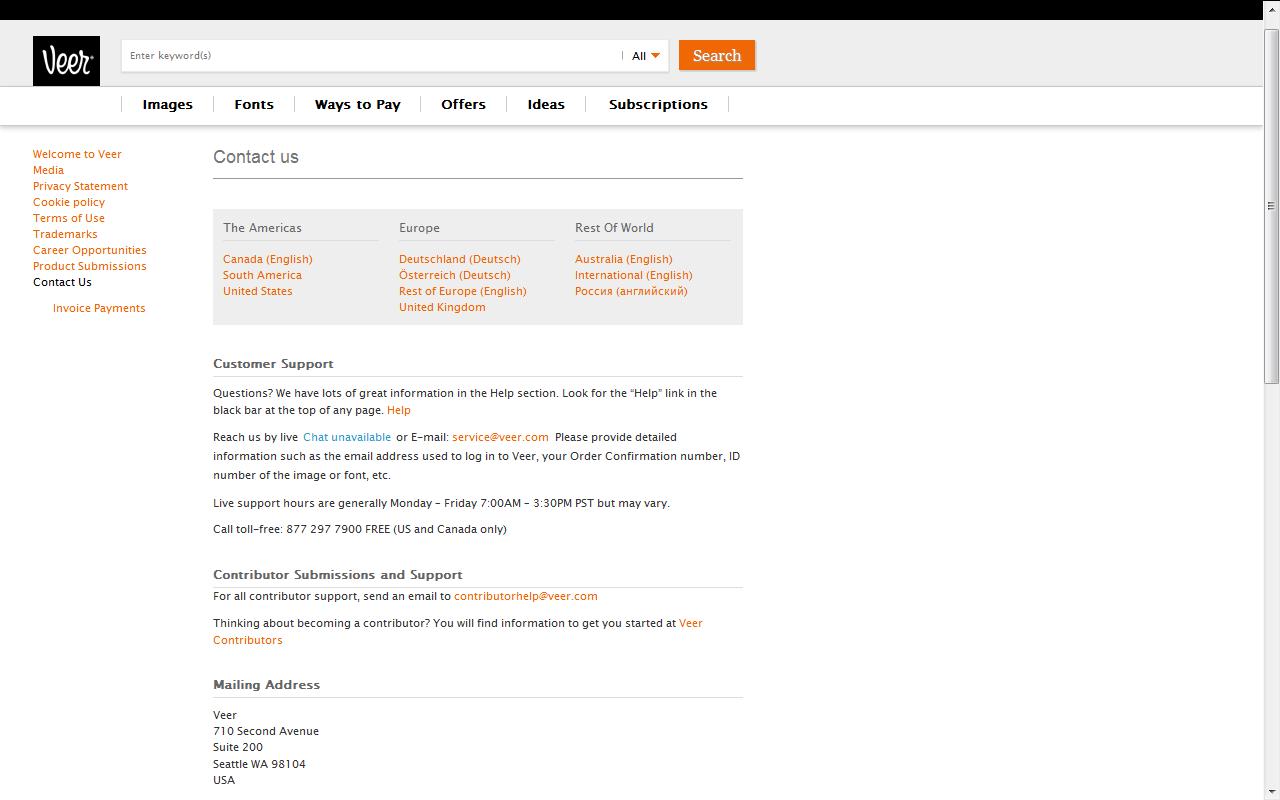This screenshot has width=1280, height=800.
Task: Open the Veer logo home link
Action: (66, 61)
